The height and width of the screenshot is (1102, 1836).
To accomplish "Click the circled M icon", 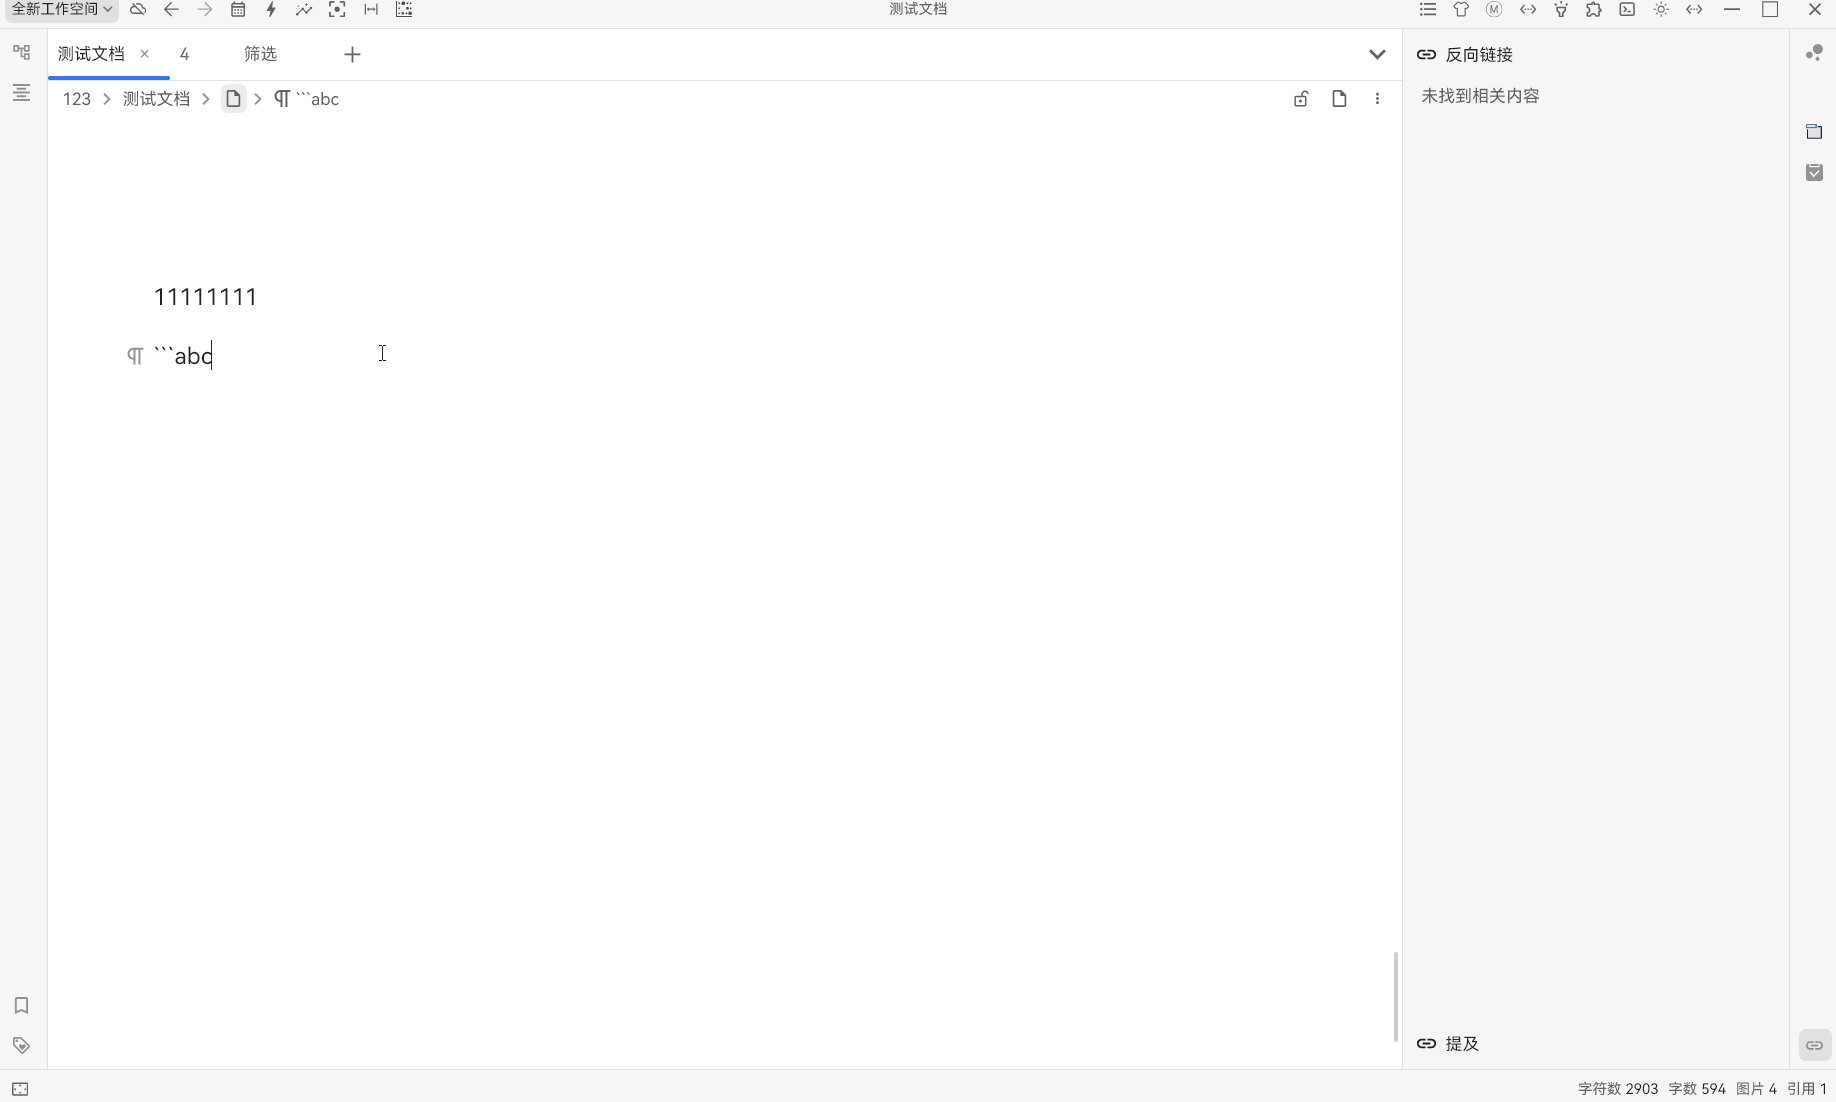I will (x=1494, y=10).
